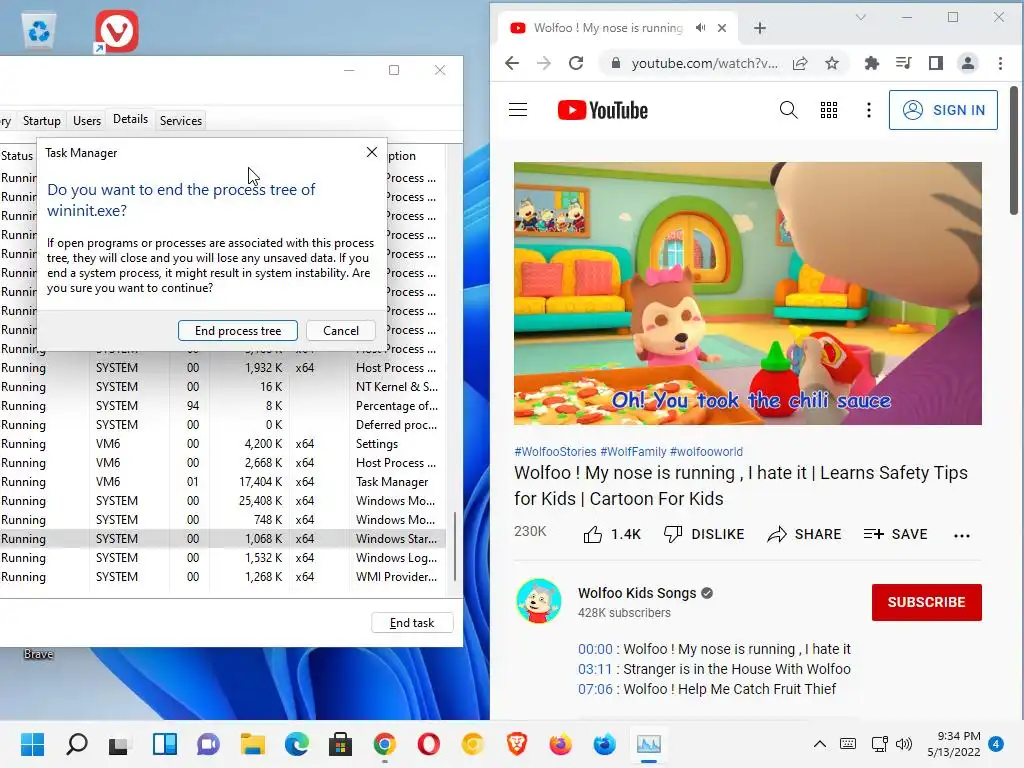Open the Wolfoo Kids Songs channel avatar
This screenshot has height=768, width=1024.
tap(539, 601)
